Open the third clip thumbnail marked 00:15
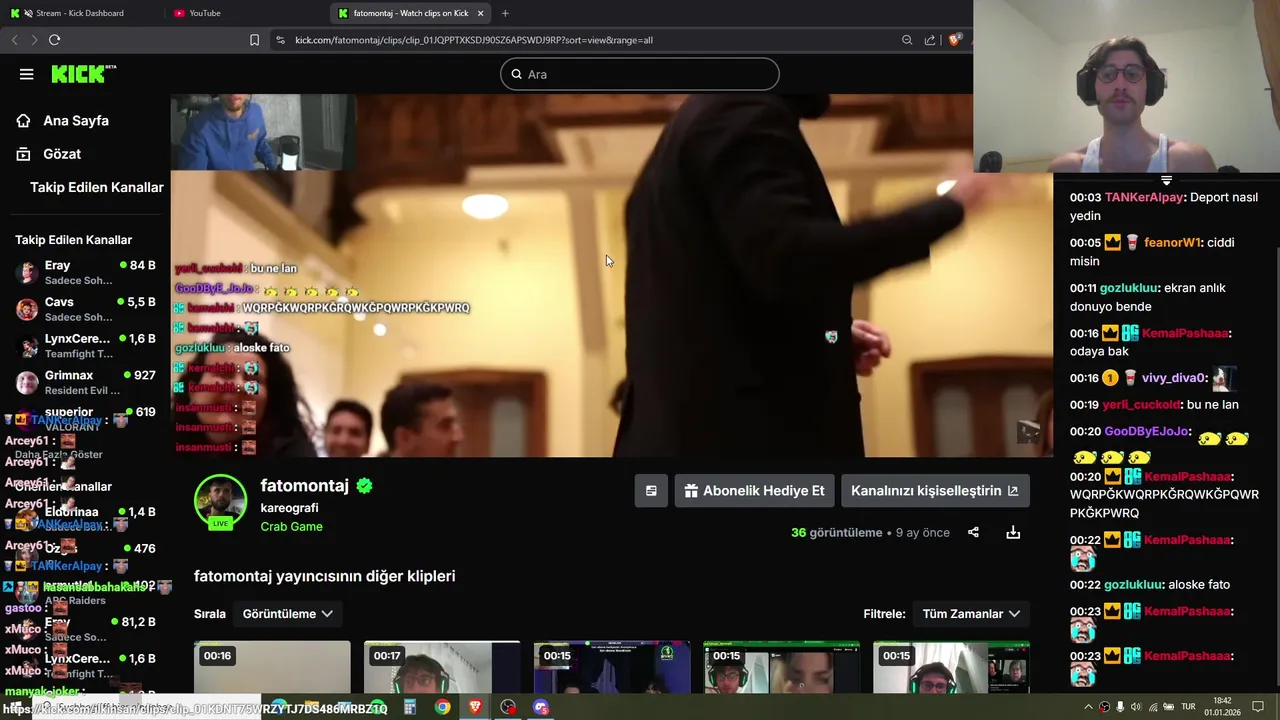Viewport: 1280px width, 720px height. (x=612, y=667)
